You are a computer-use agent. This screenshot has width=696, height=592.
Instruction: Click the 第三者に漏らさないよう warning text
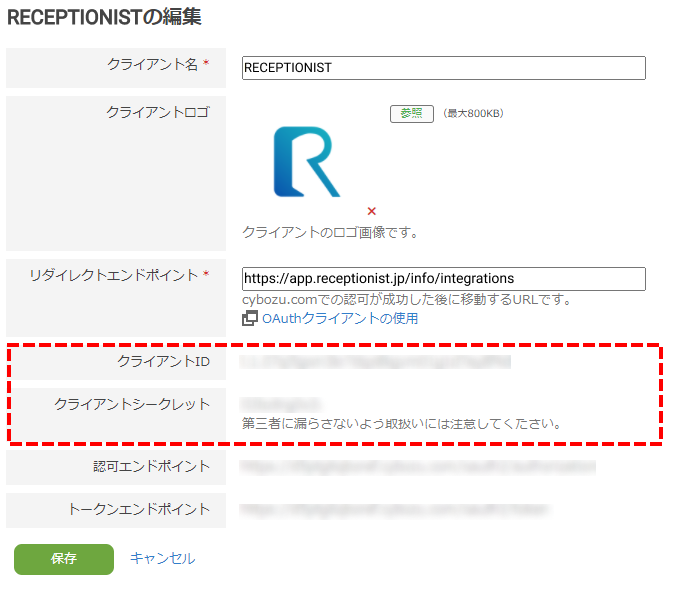401,423
